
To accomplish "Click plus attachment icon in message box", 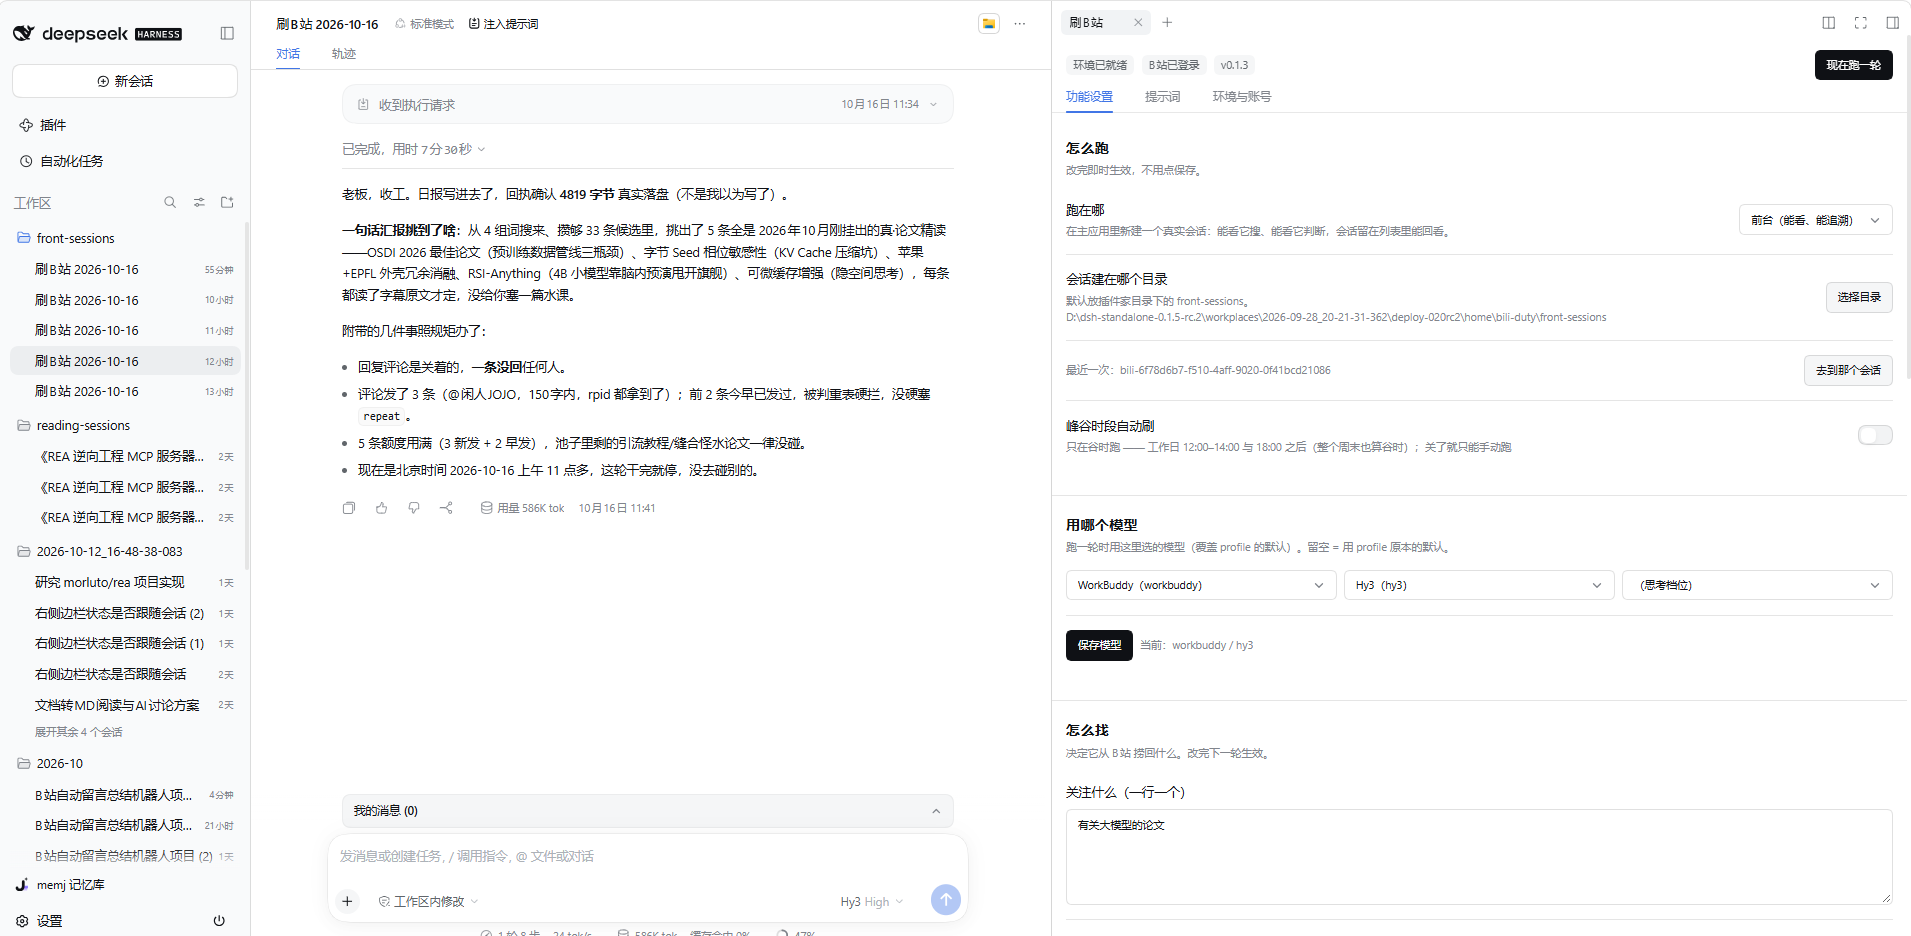I will pos(347,901).
